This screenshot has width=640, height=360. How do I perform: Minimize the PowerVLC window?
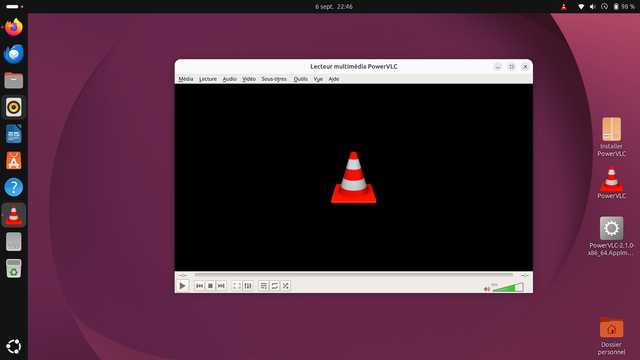pyautogui.click(x=498, y=67)
